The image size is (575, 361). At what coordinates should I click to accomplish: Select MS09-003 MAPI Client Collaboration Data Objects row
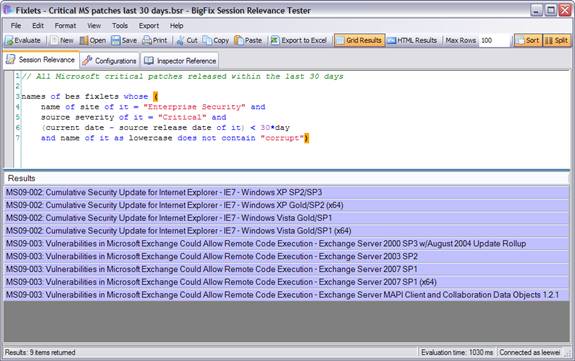tap(287, 295)
